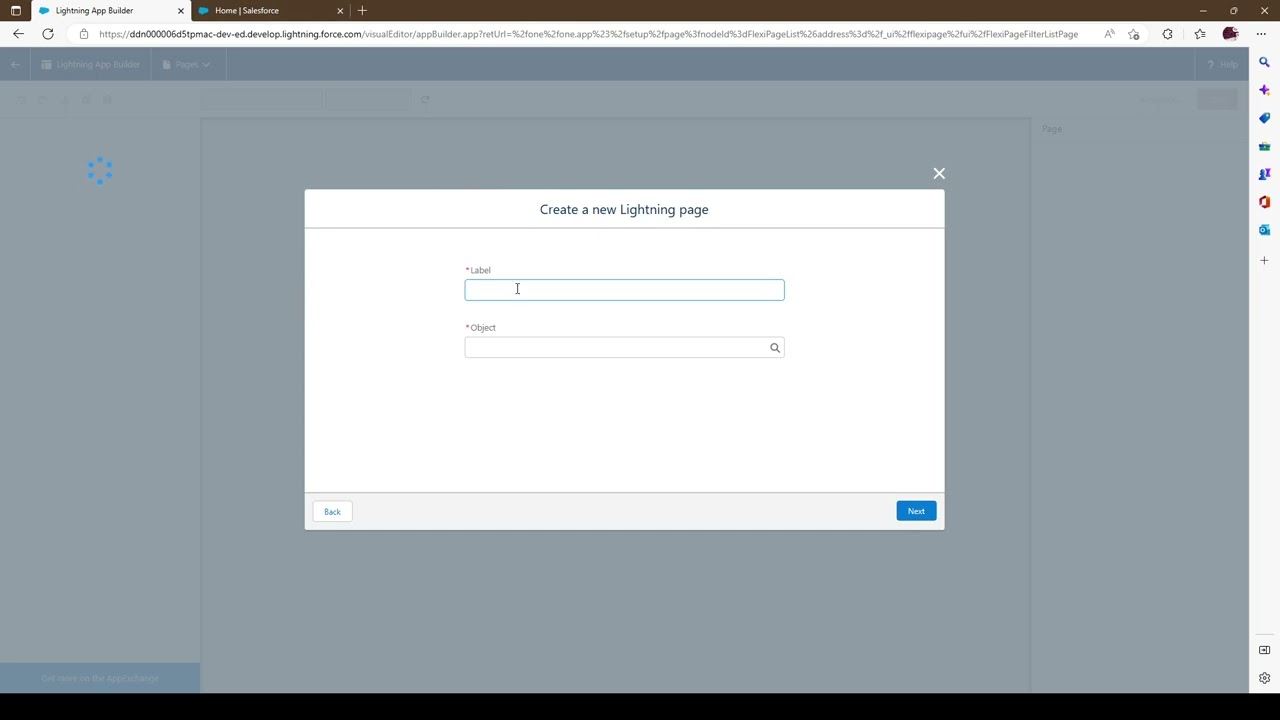Open the Object lookup field

624,347
